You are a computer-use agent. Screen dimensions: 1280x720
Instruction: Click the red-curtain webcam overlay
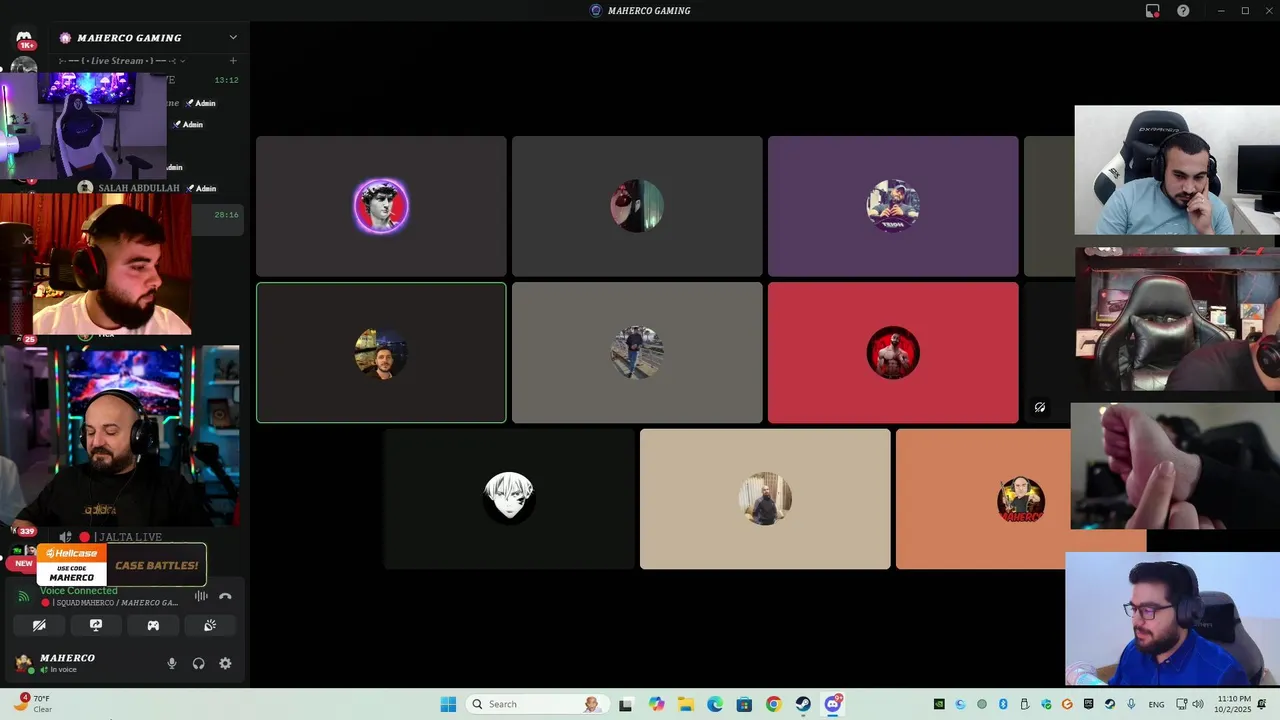pyautogui.click(x=96, y=263)
